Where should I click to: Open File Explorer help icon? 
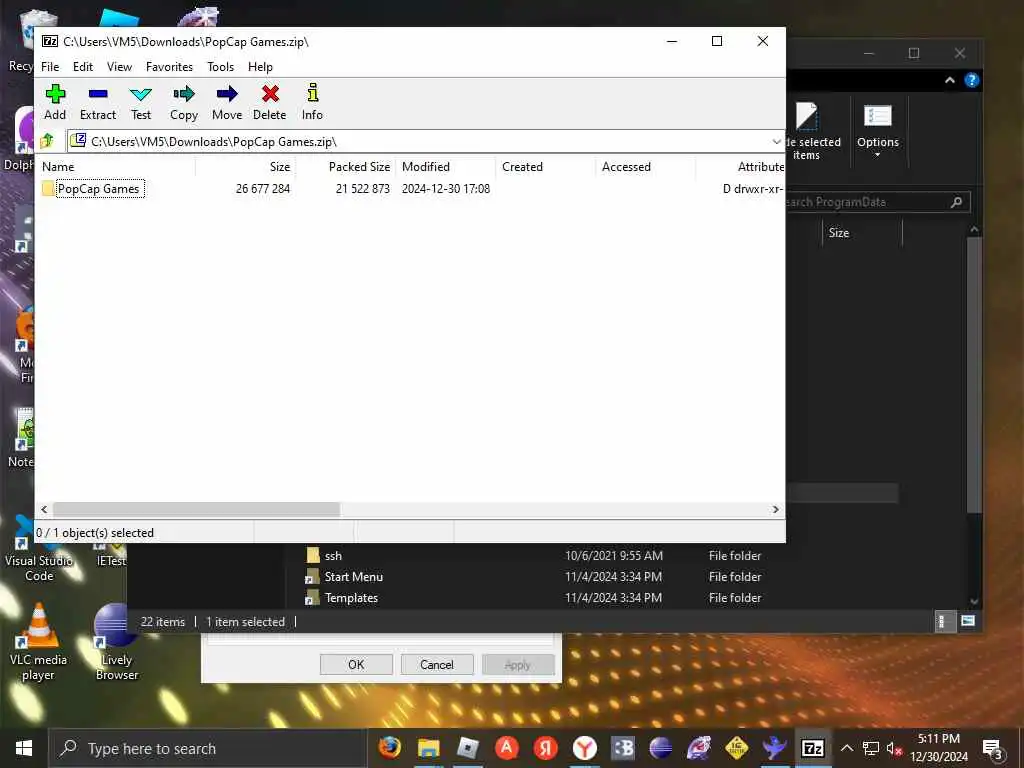[972, 80]
